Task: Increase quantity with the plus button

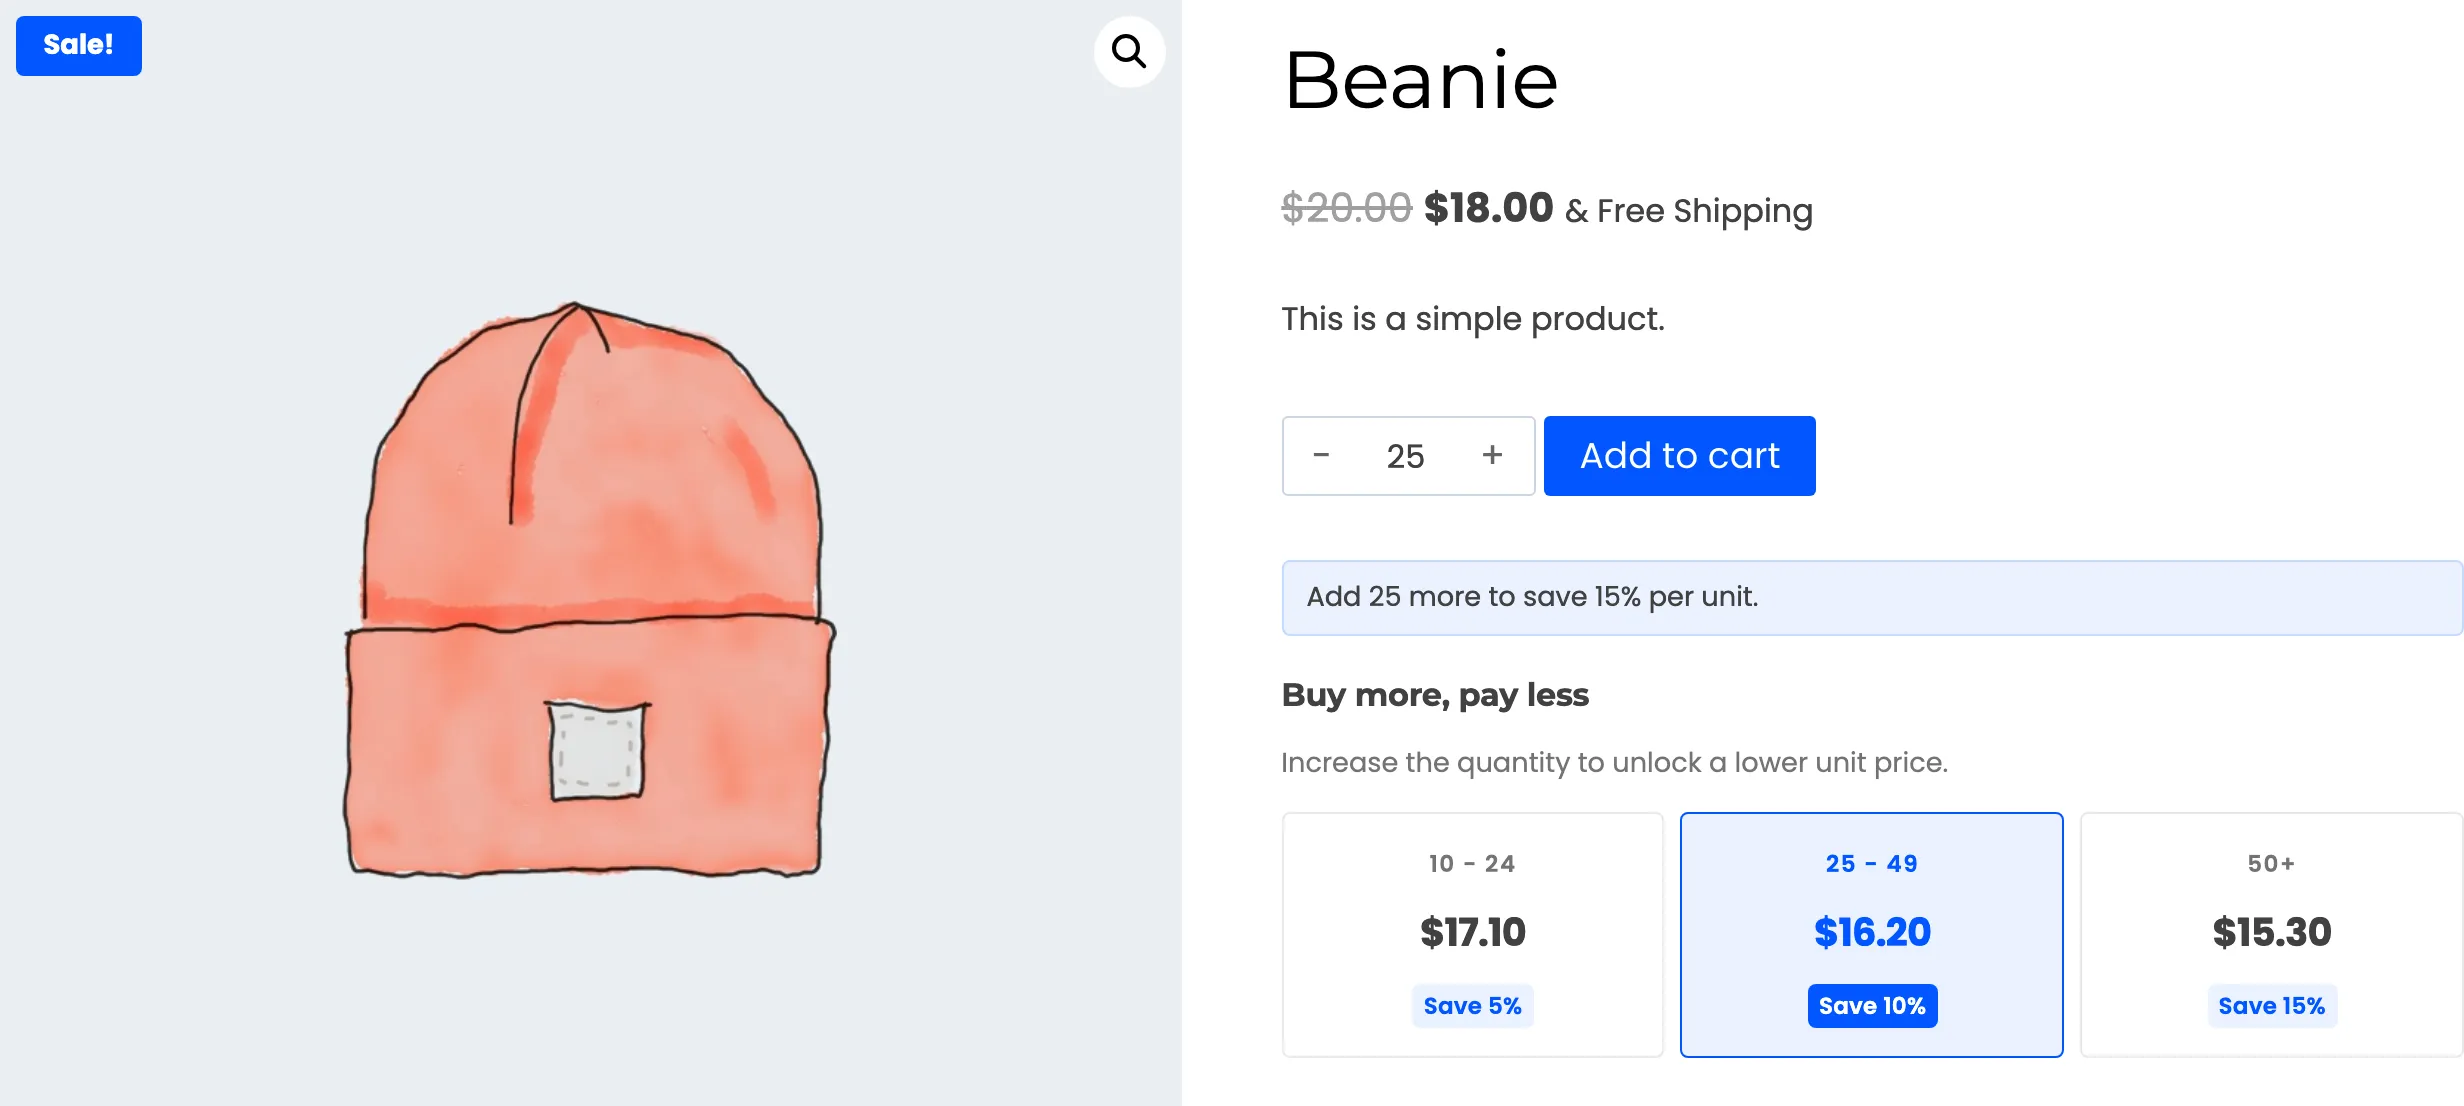Action: [x=1492, y=456]
